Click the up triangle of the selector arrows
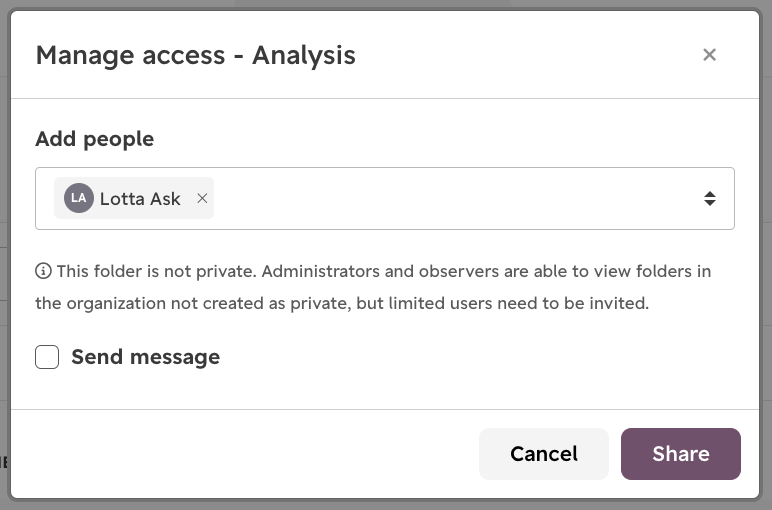This screenshot has width=772, height=510. point(709,194)
